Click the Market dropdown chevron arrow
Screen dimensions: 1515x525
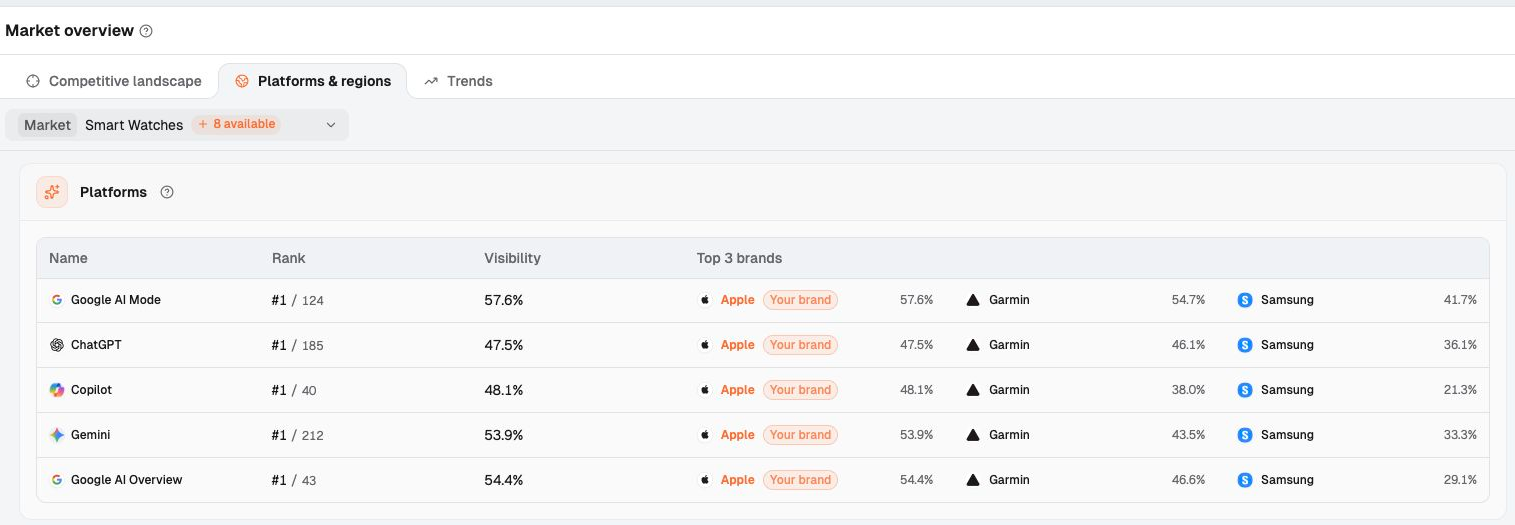[331, 125]
